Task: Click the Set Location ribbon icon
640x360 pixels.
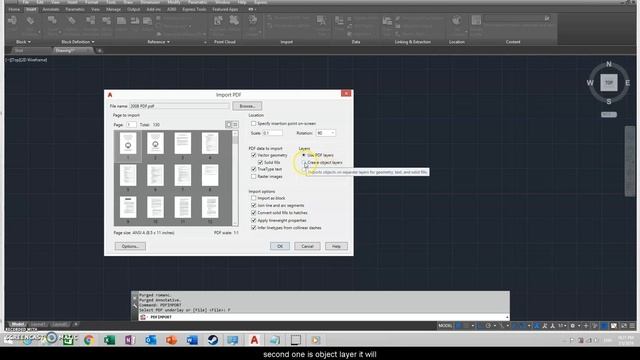Action: point(456,20)
